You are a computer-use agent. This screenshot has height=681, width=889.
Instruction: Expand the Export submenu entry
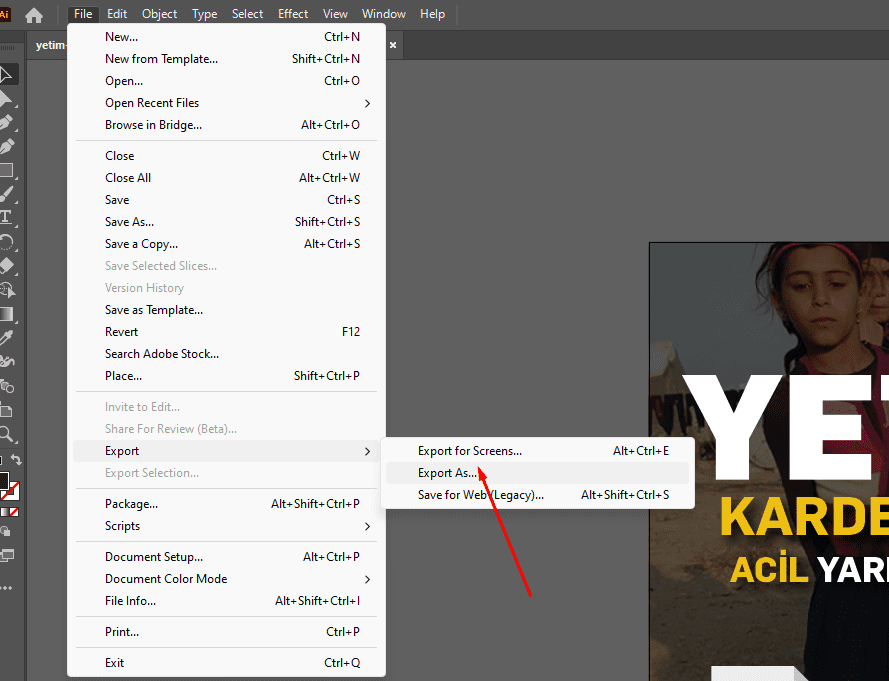226,451
